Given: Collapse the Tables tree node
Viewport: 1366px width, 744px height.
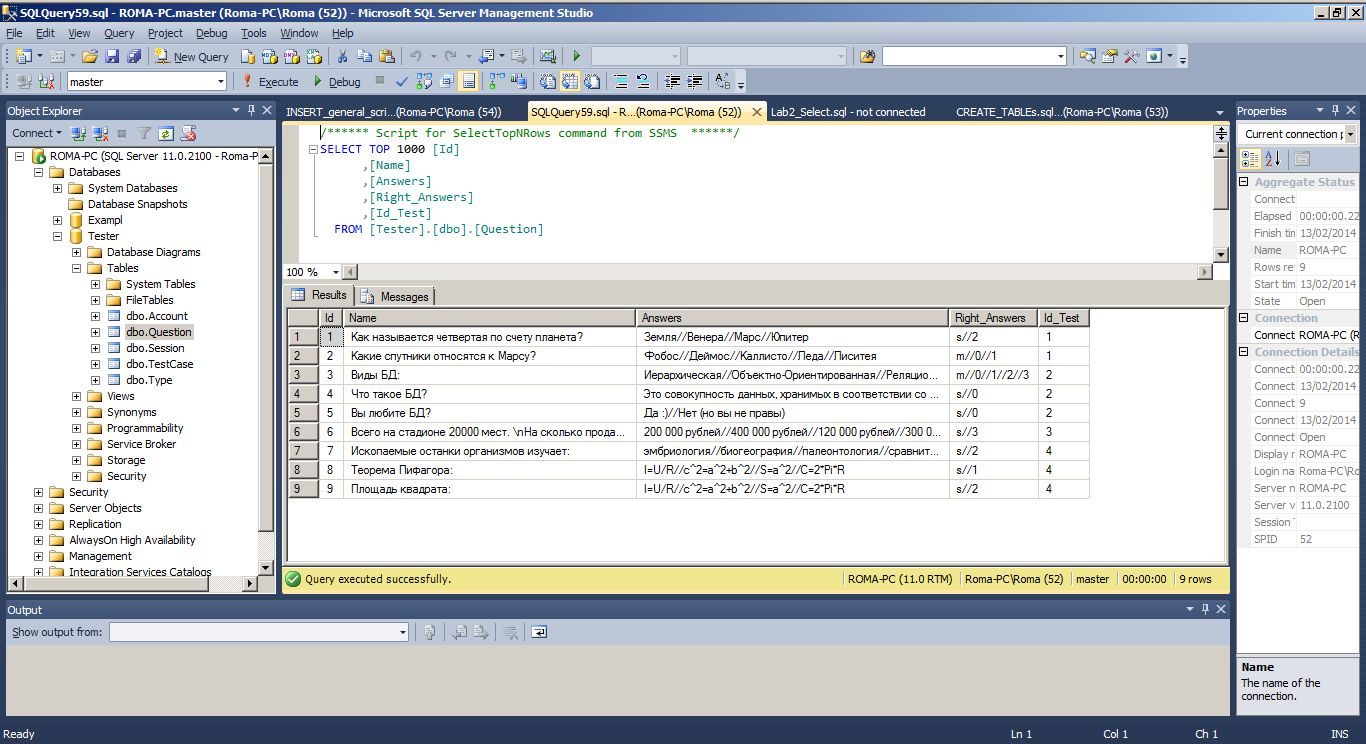Looking at the screenshot, I should [76, 268].
